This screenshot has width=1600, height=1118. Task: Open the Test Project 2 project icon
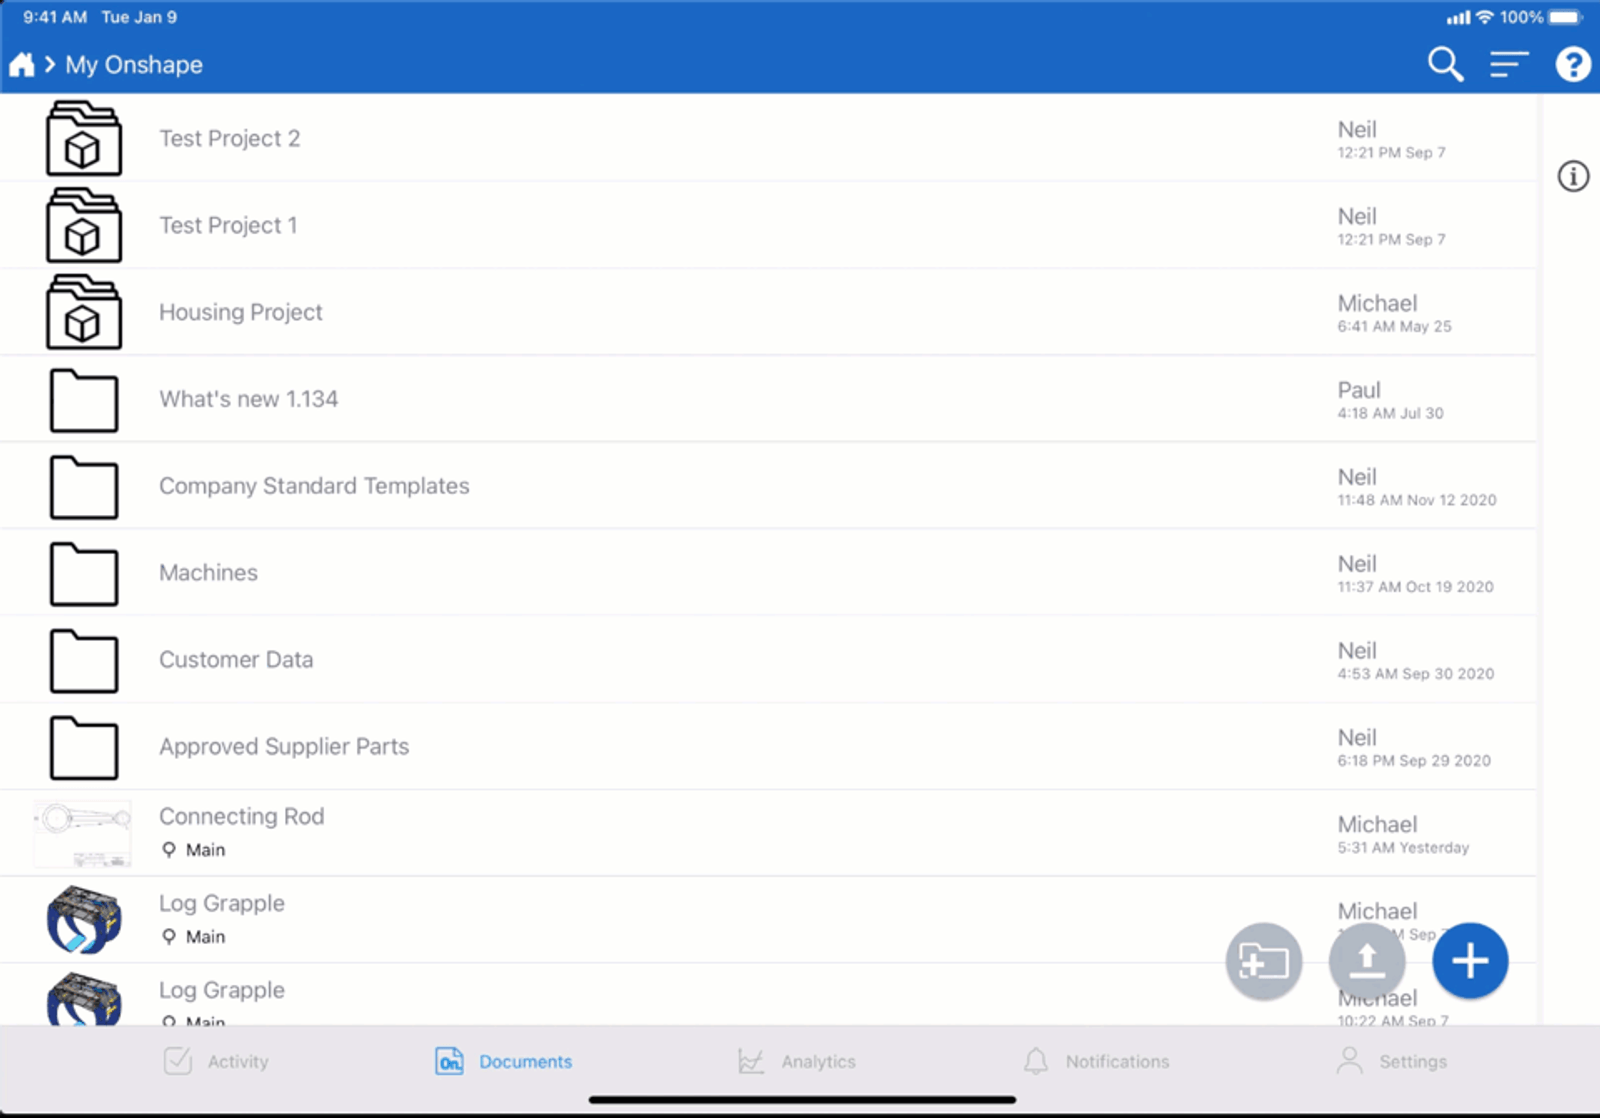coord(84,139)
